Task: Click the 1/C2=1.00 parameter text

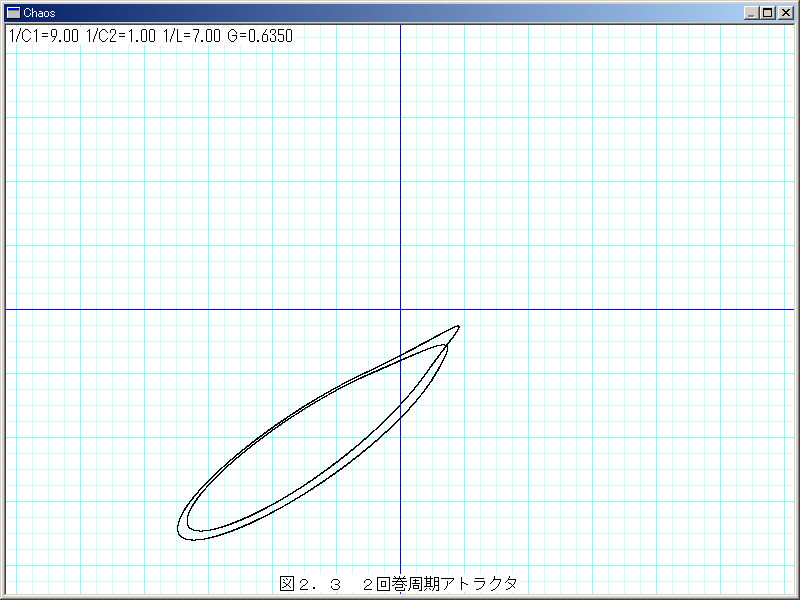Action: pos(121,36)
